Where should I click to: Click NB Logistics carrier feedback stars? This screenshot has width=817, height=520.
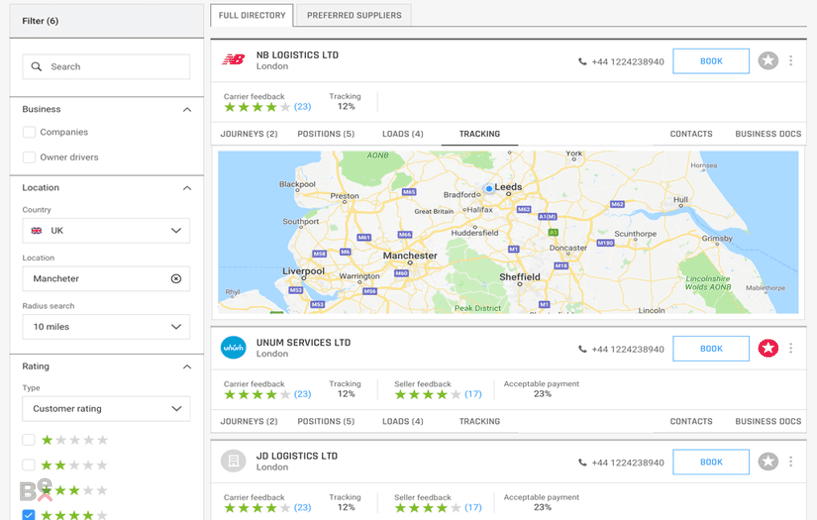(x=257, y=107)
